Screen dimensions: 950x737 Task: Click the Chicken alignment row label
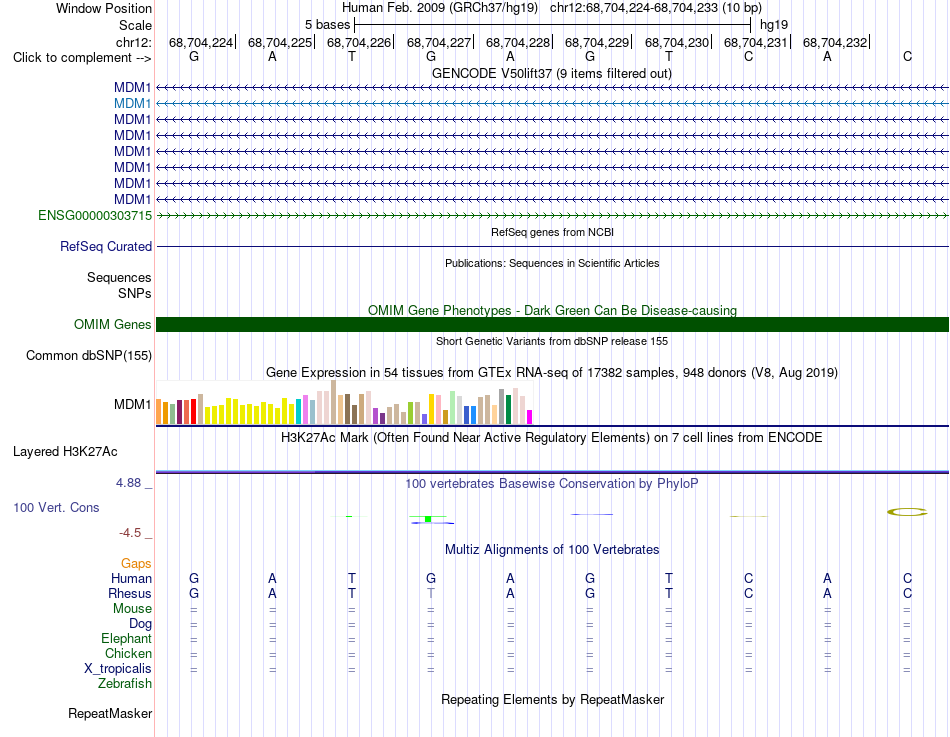tap(128, 653)
